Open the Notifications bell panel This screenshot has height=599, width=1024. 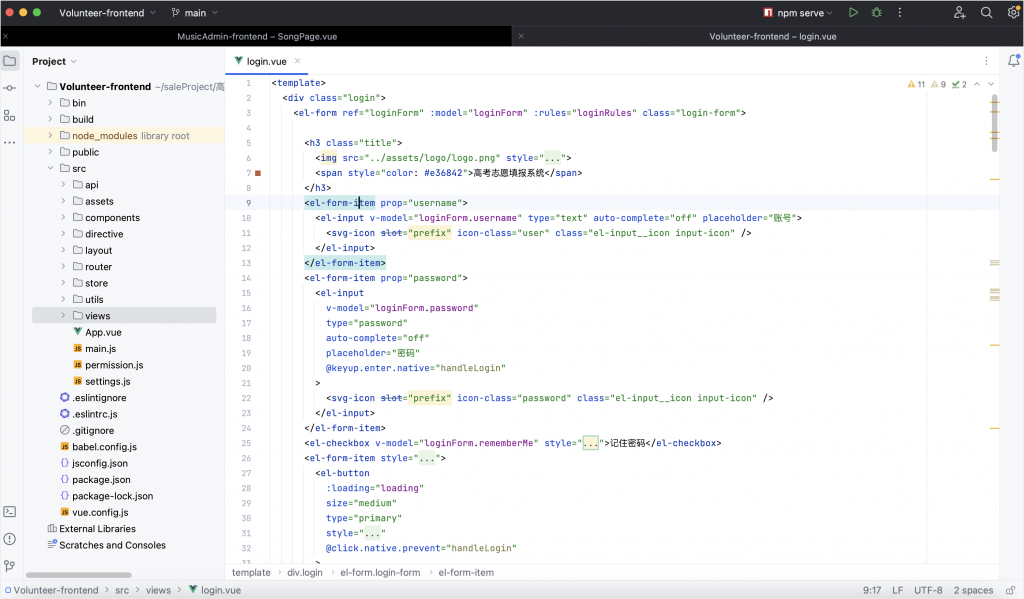(1013, 61)
